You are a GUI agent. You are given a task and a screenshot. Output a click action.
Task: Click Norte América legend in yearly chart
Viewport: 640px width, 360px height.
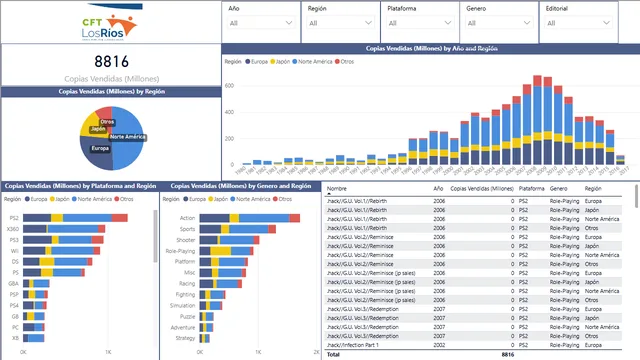(312, 62)
